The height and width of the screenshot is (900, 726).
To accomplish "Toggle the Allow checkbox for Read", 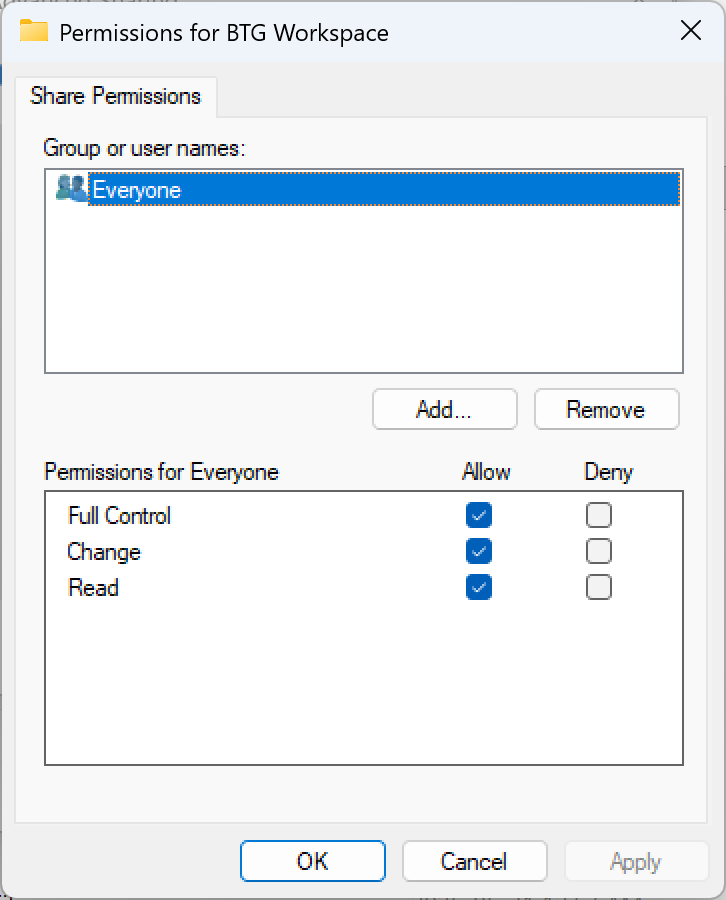I will (x=479, y=587).
